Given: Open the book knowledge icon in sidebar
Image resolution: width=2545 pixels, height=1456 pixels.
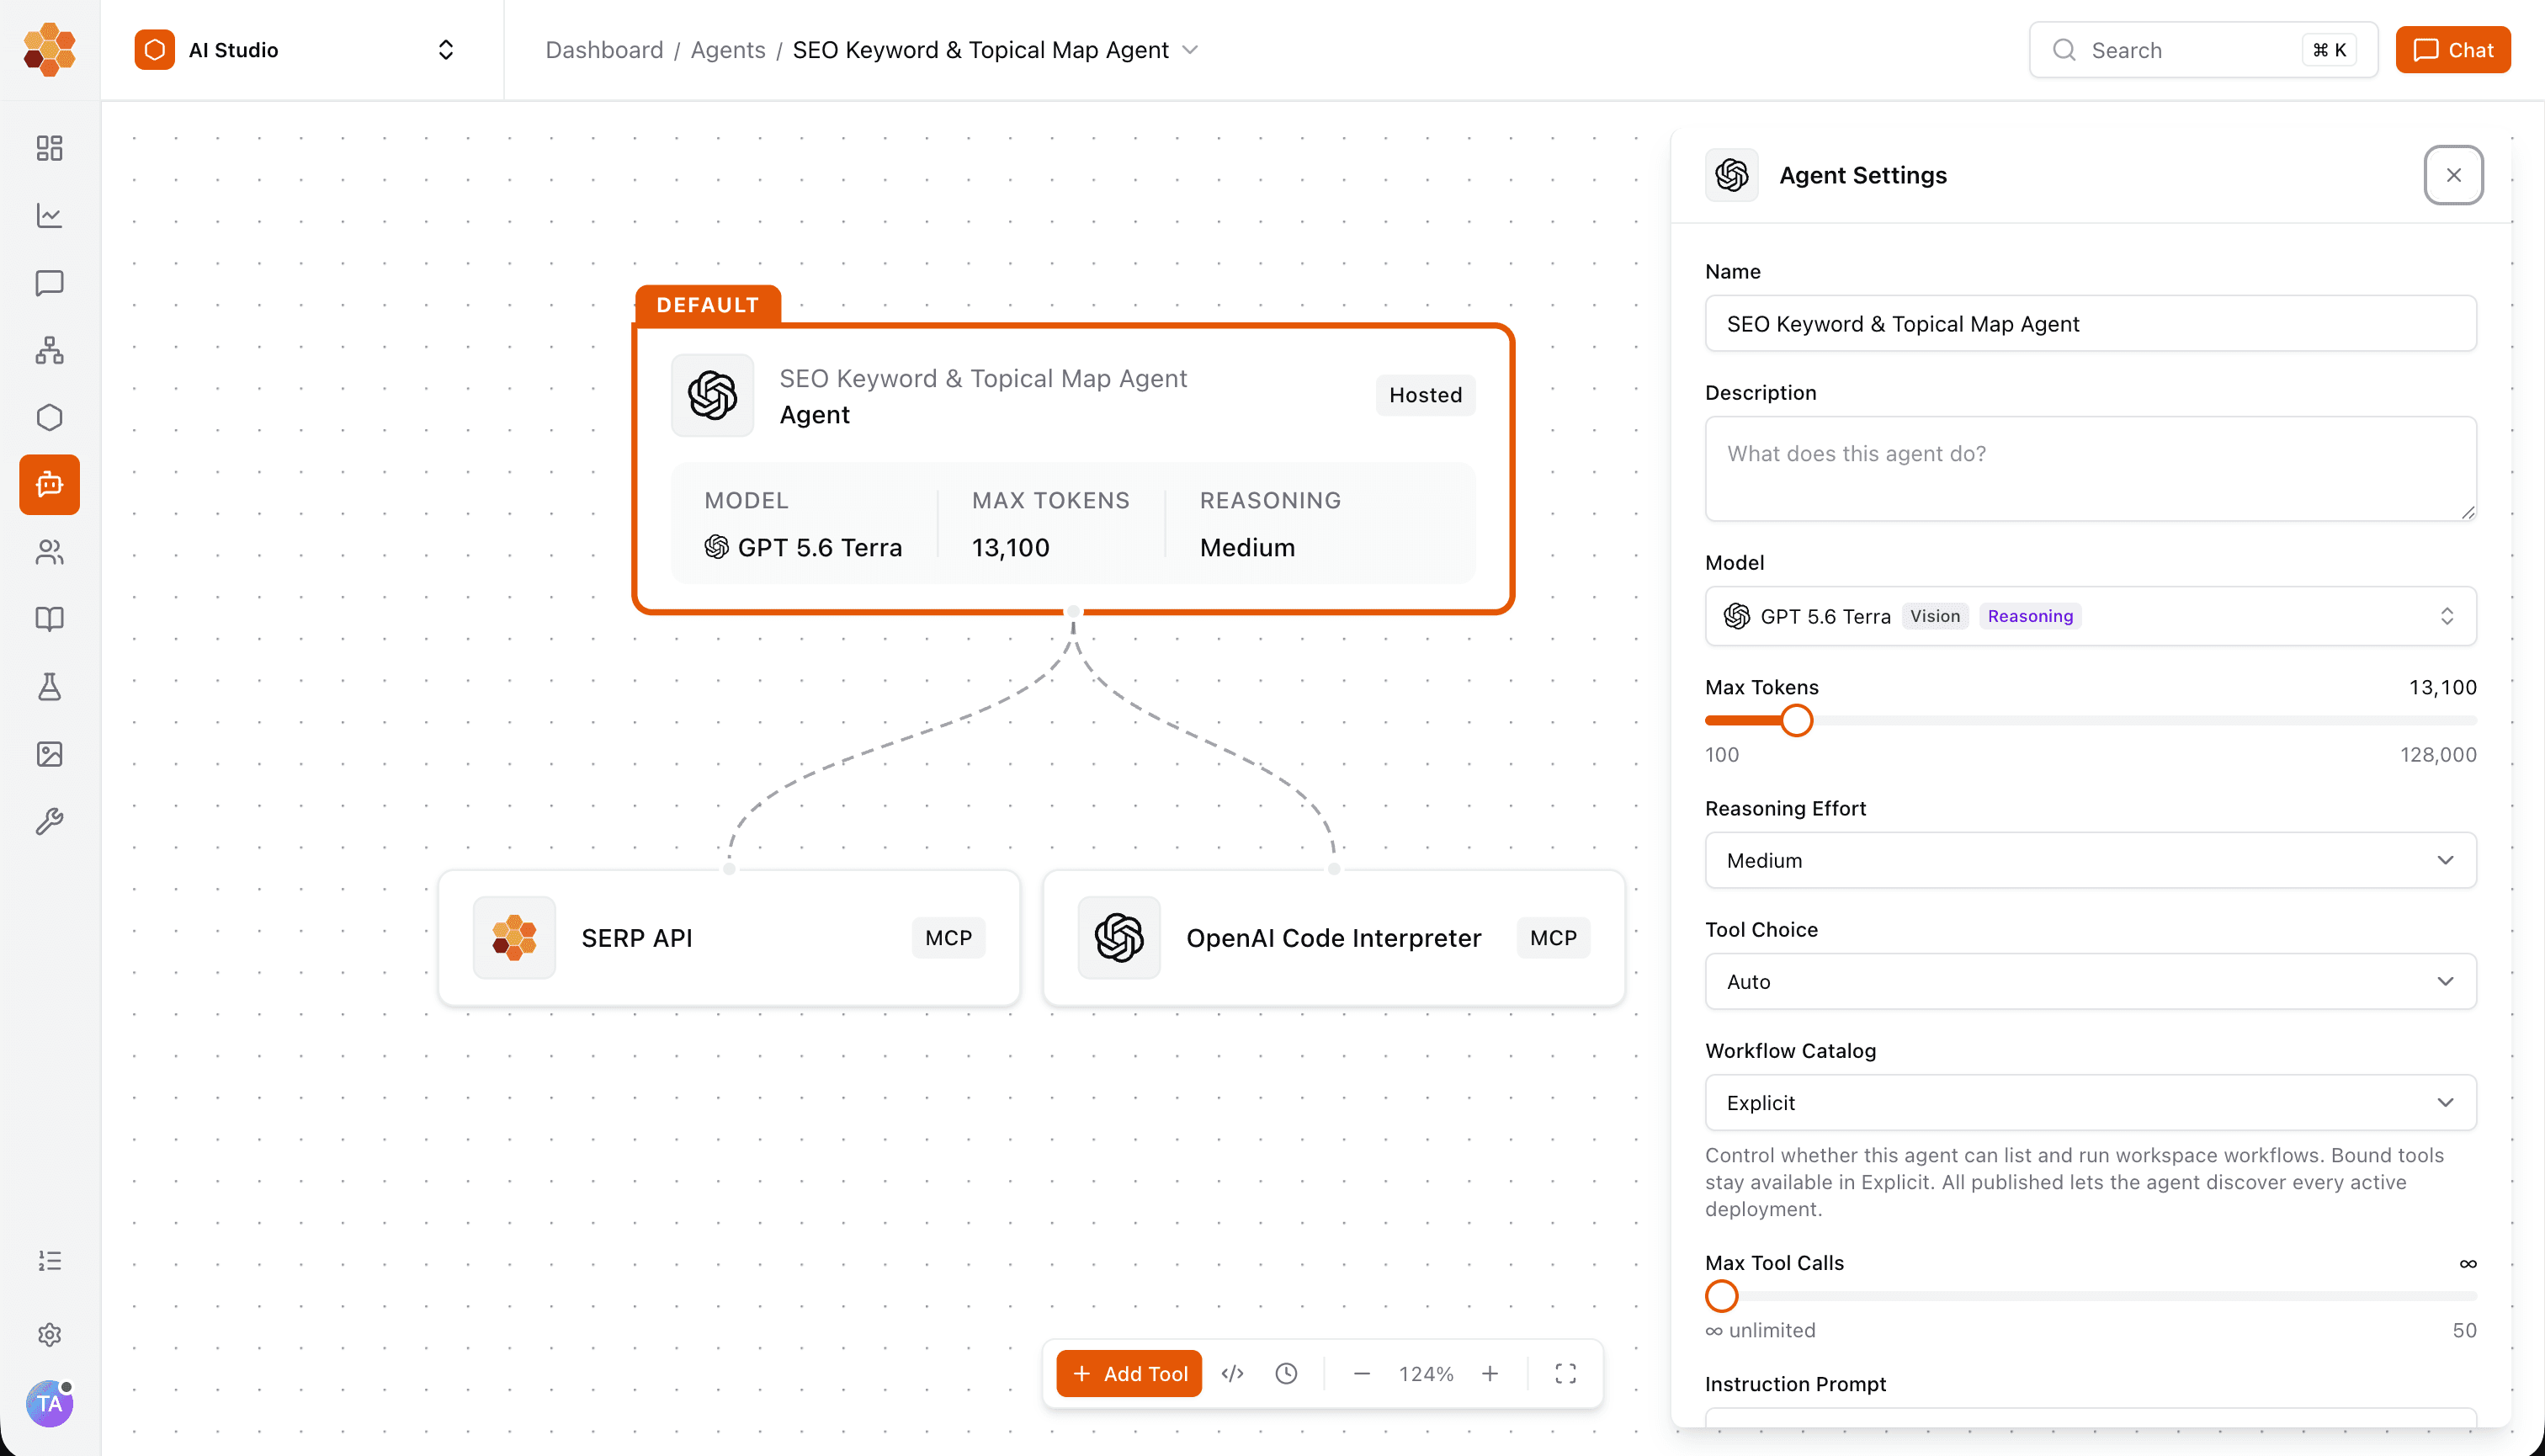Looking at the screenshot, I should tap(49, 619).
